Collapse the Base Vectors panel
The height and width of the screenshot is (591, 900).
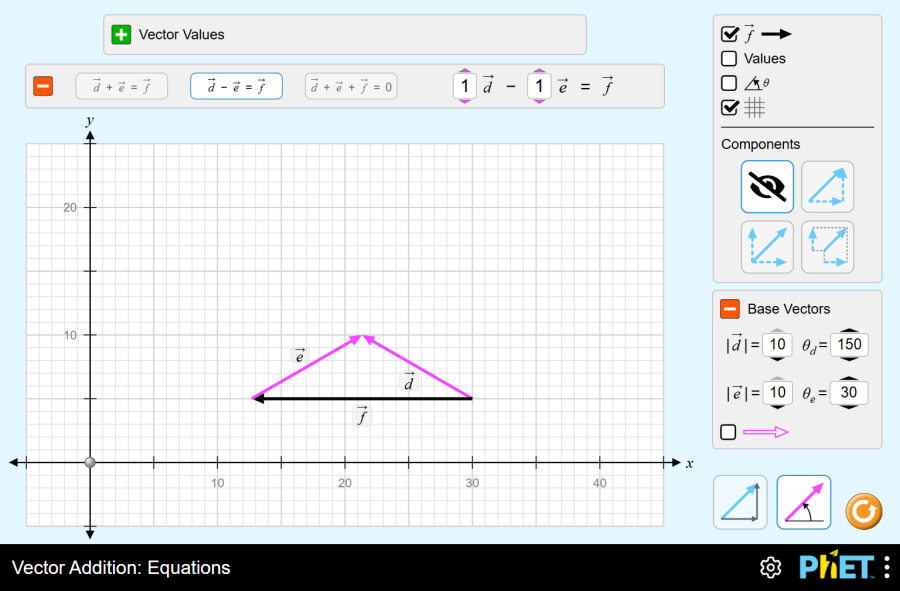[x=730, y=309]
